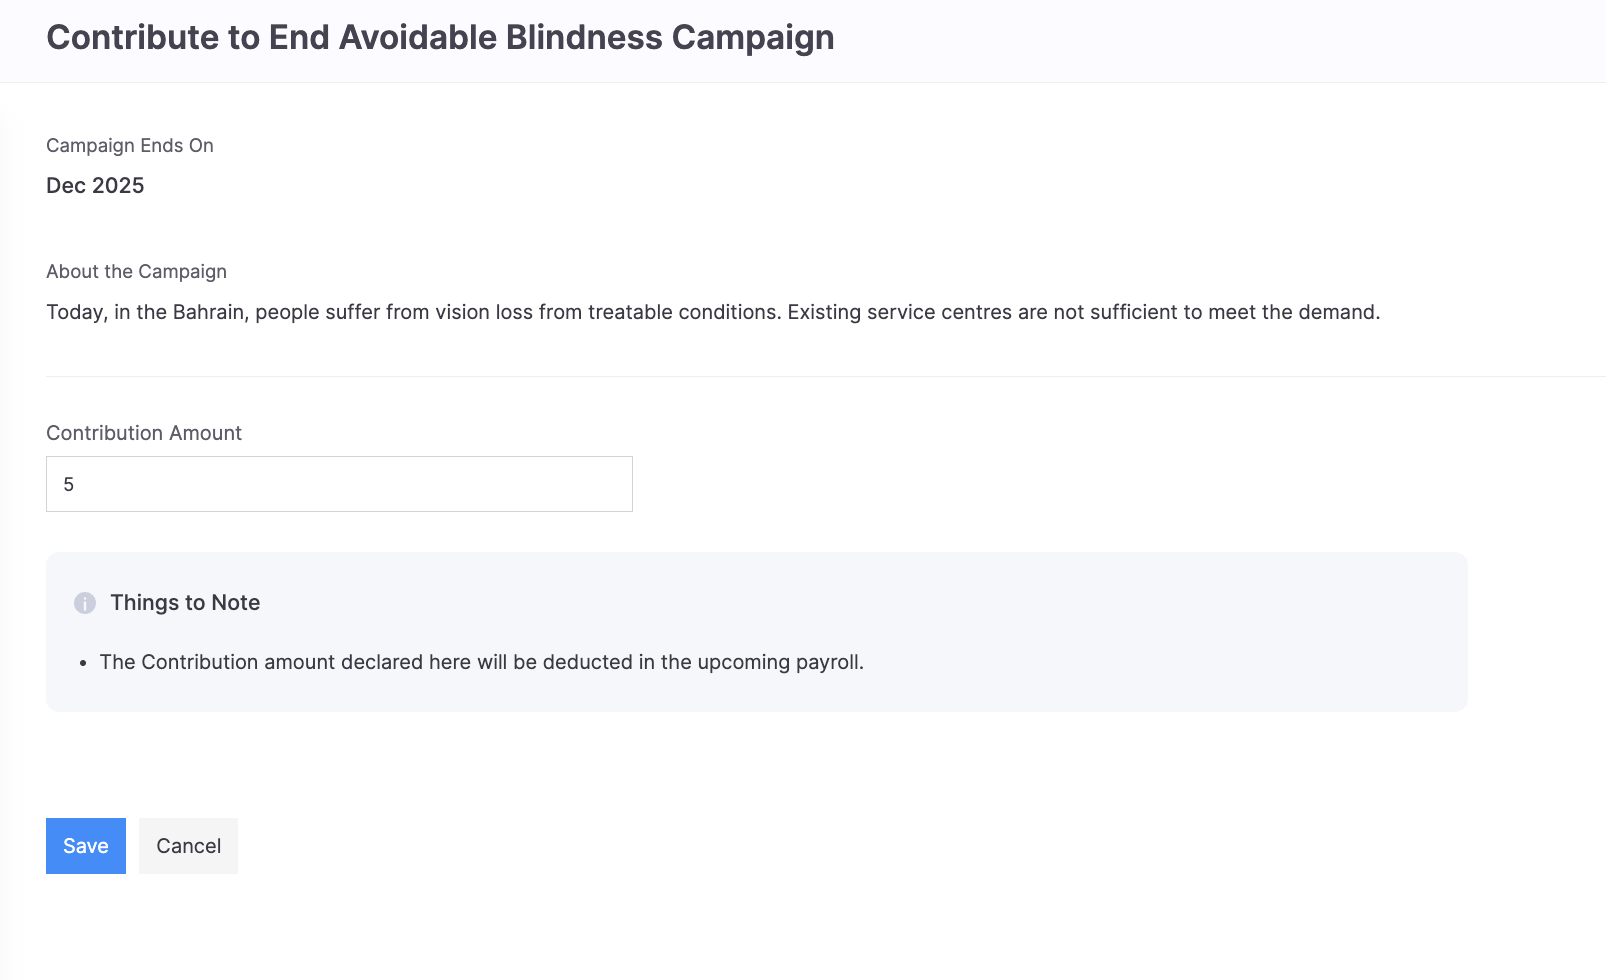Image resolution: width=1606 pixels, height=980 pixels.
Task: Focus the Contribution Amount input field
Action: pyautogui.click(x=339, y=484)
